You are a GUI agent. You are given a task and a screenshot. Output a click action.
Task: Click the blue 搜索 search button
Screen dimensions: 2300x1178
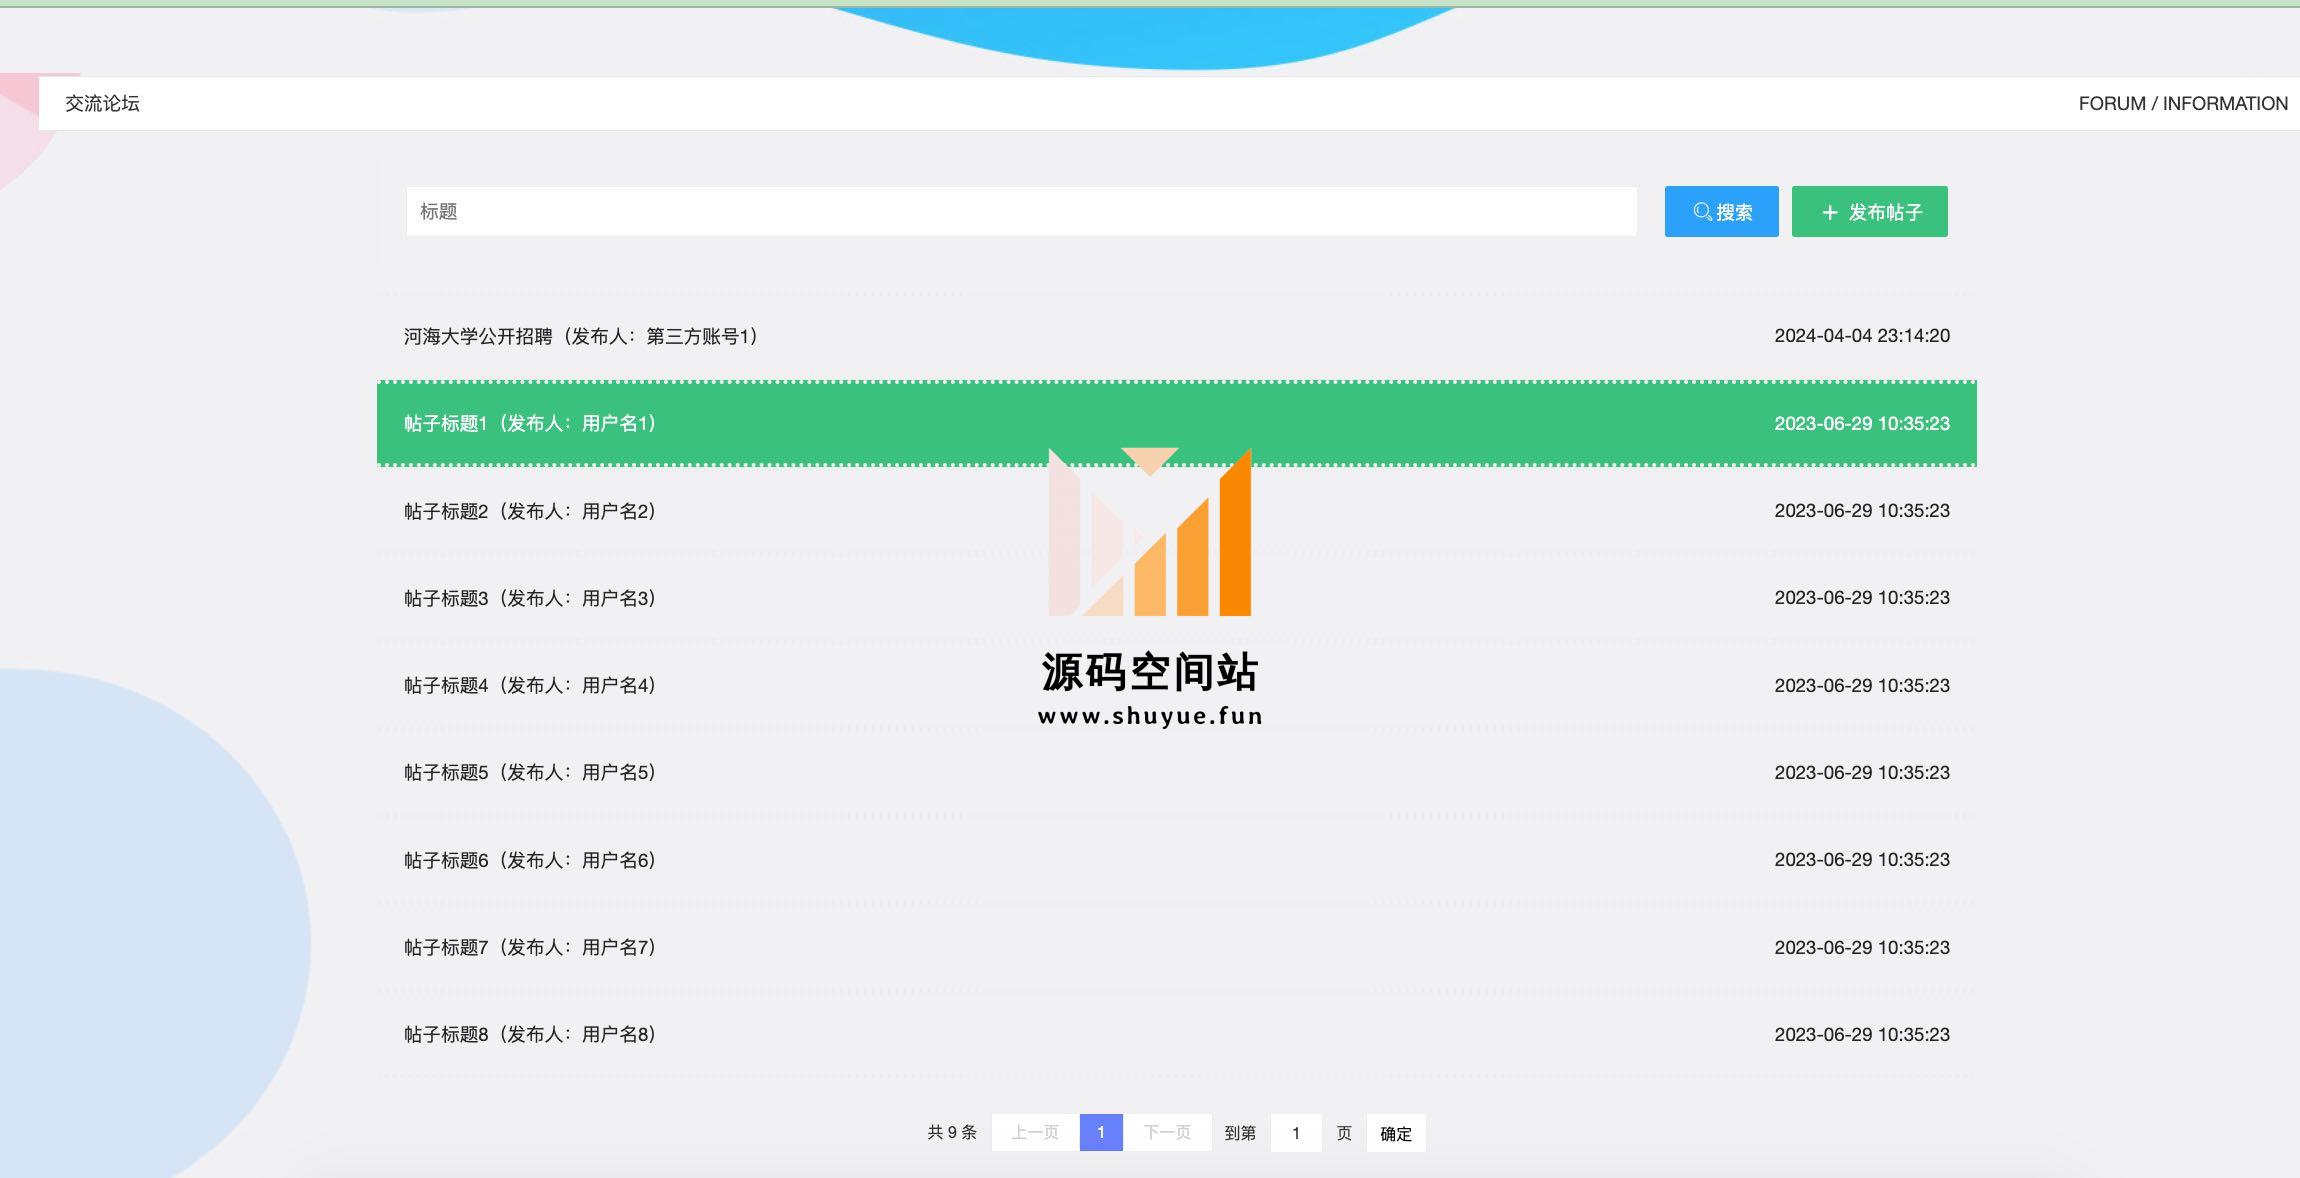pos(1721,211)
